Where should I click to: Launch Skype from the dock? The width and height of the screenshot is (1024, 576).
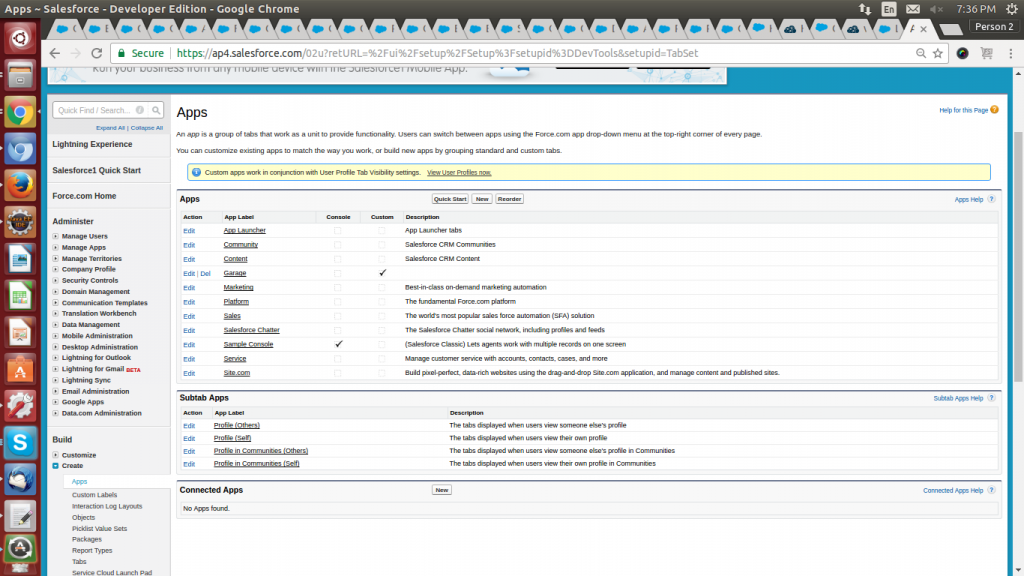[20, 440]
